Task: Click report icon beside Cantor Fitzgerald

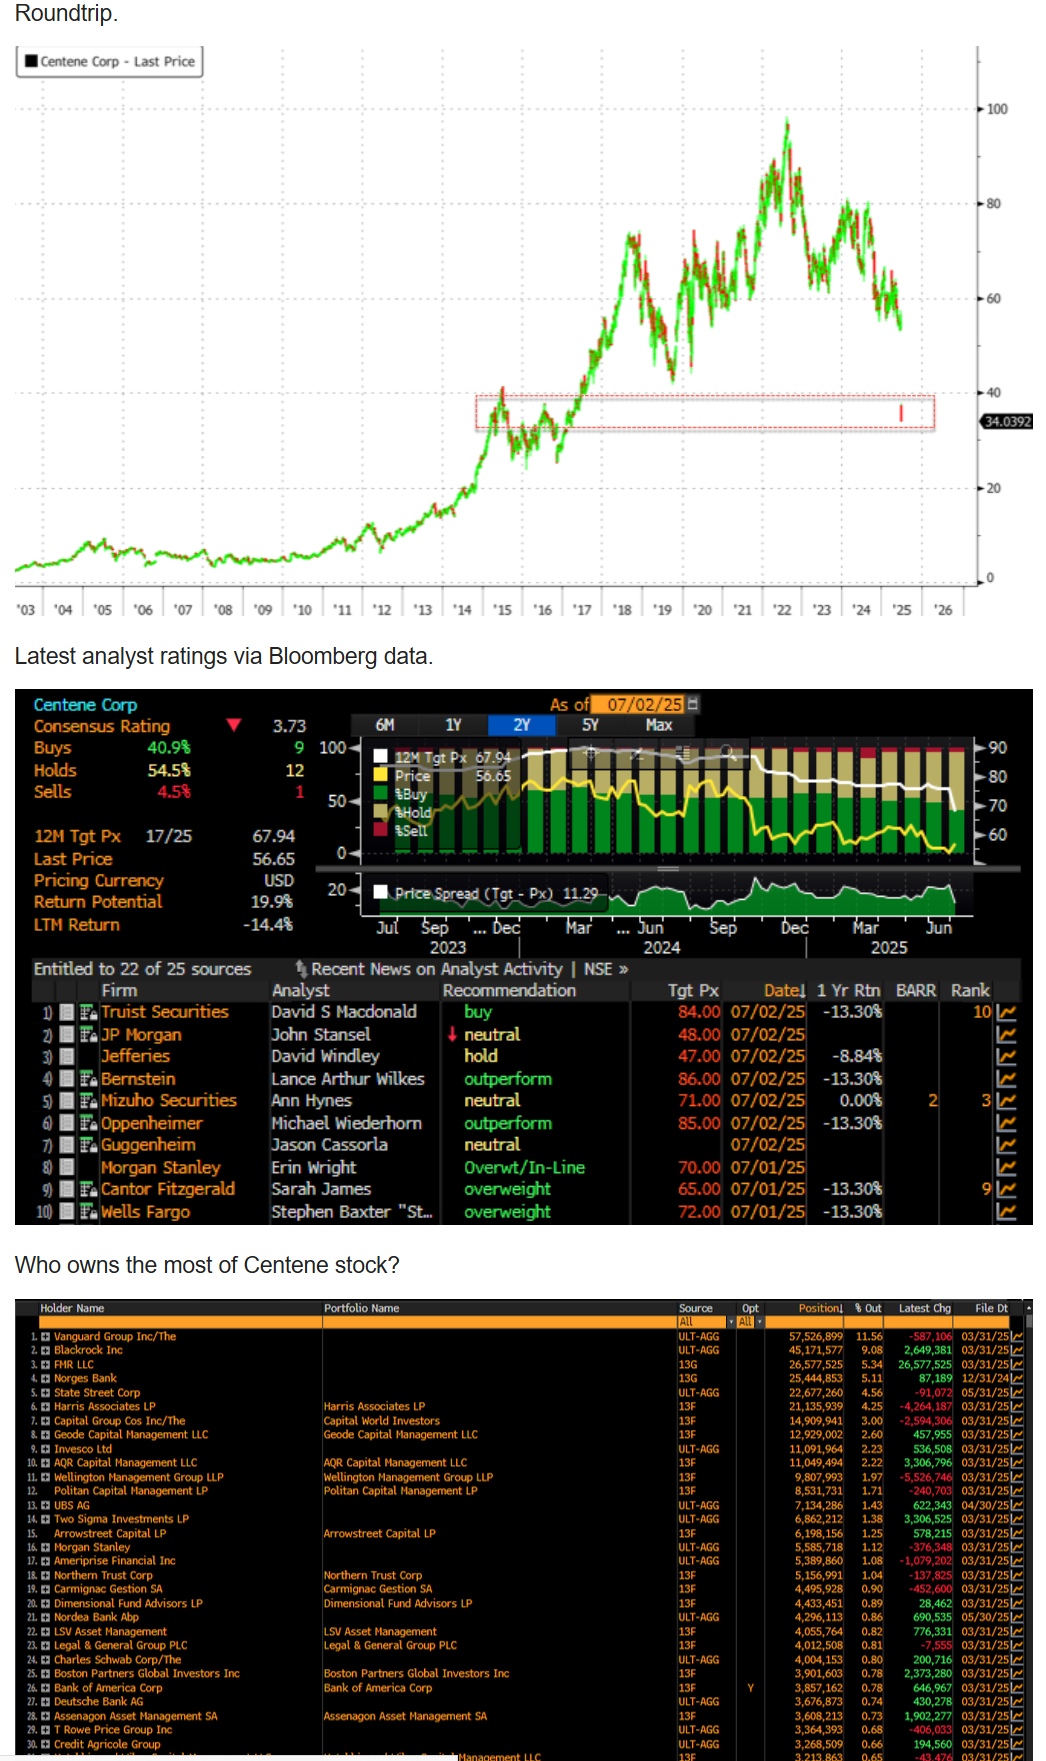Action: click(x=88, y=1189)
